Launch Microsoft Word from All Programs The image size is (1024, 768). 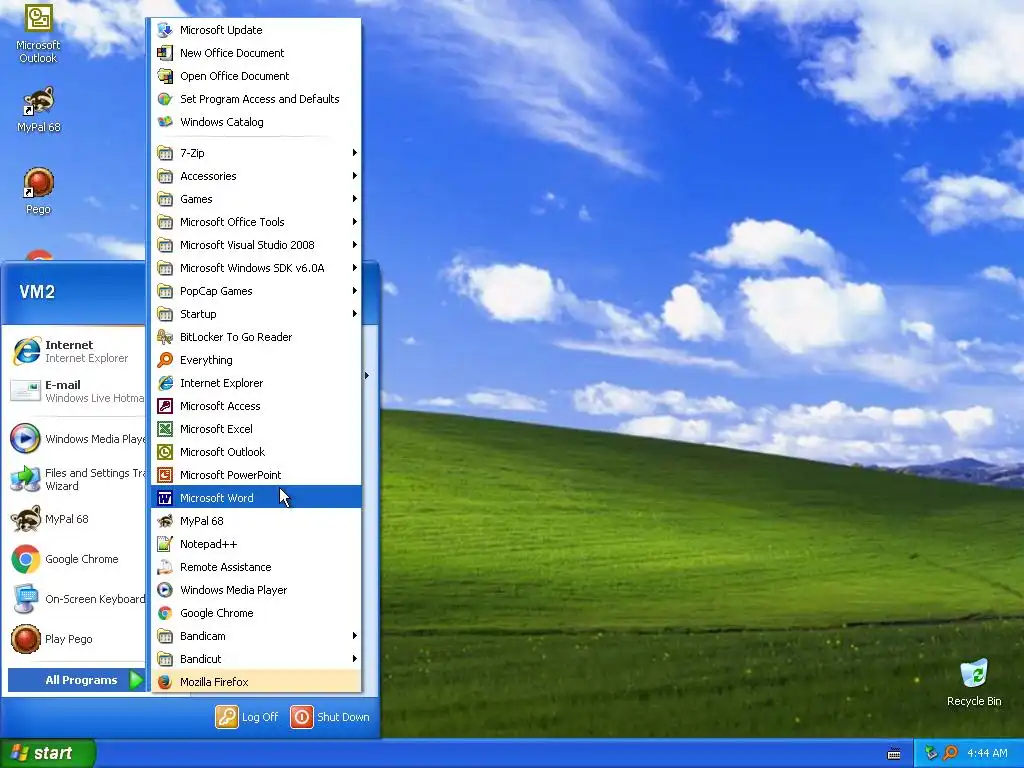(x=256, y=498)
